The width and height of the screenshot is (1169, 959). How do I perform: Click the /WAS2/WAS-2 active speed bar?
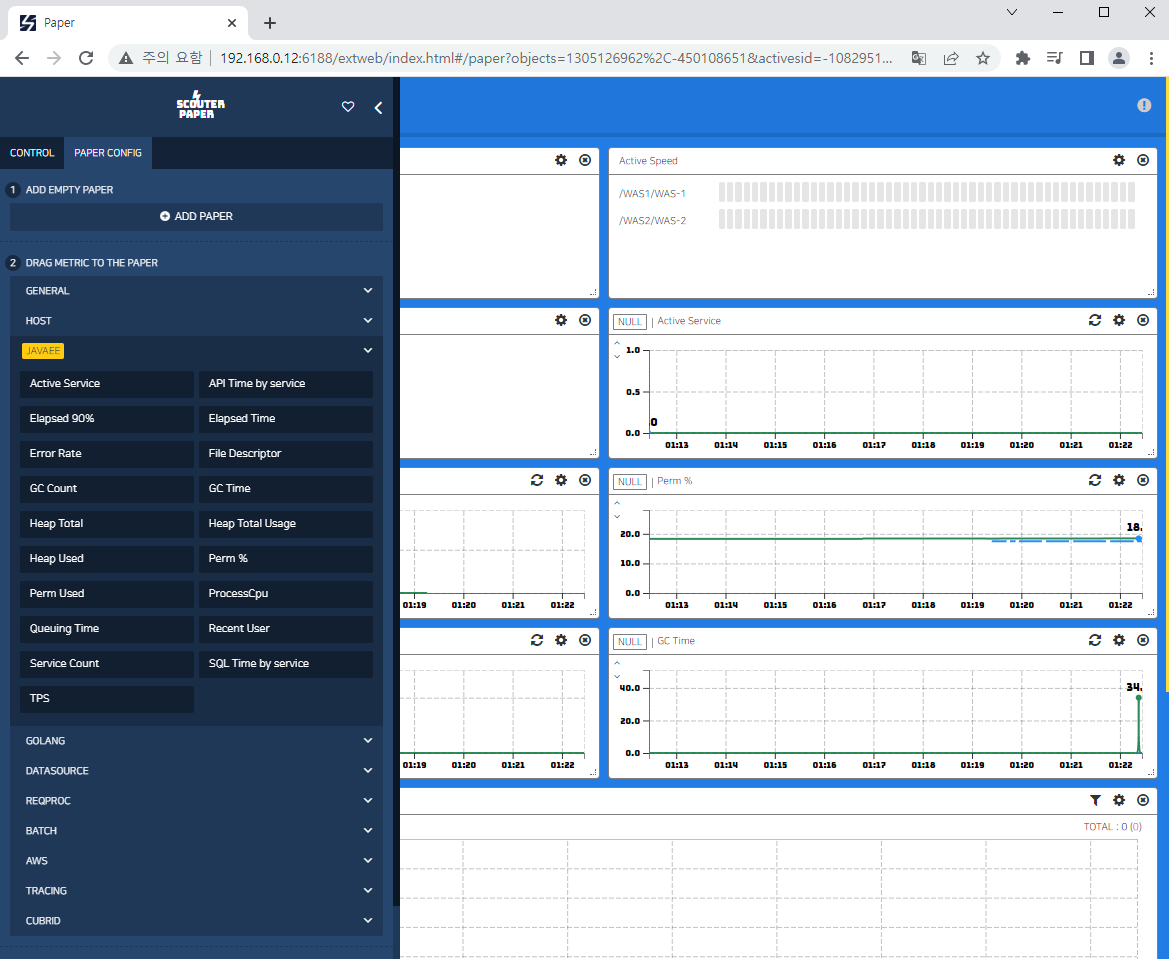[x=927, y=219]
